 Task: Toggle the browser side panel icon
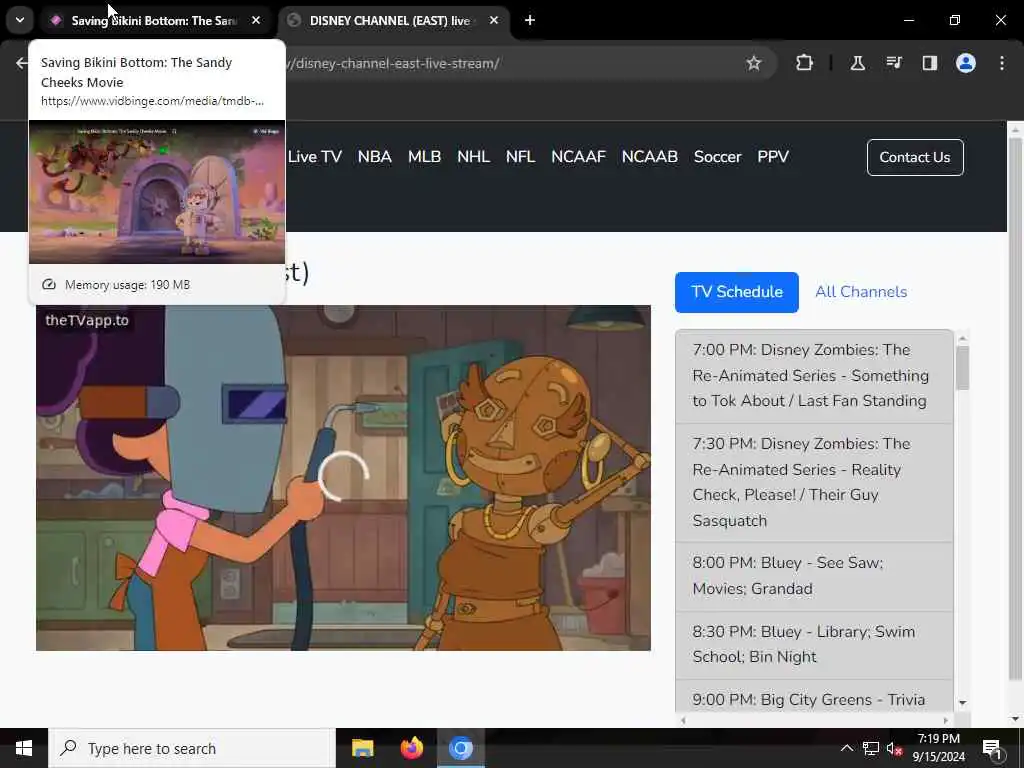coord(929,63)
